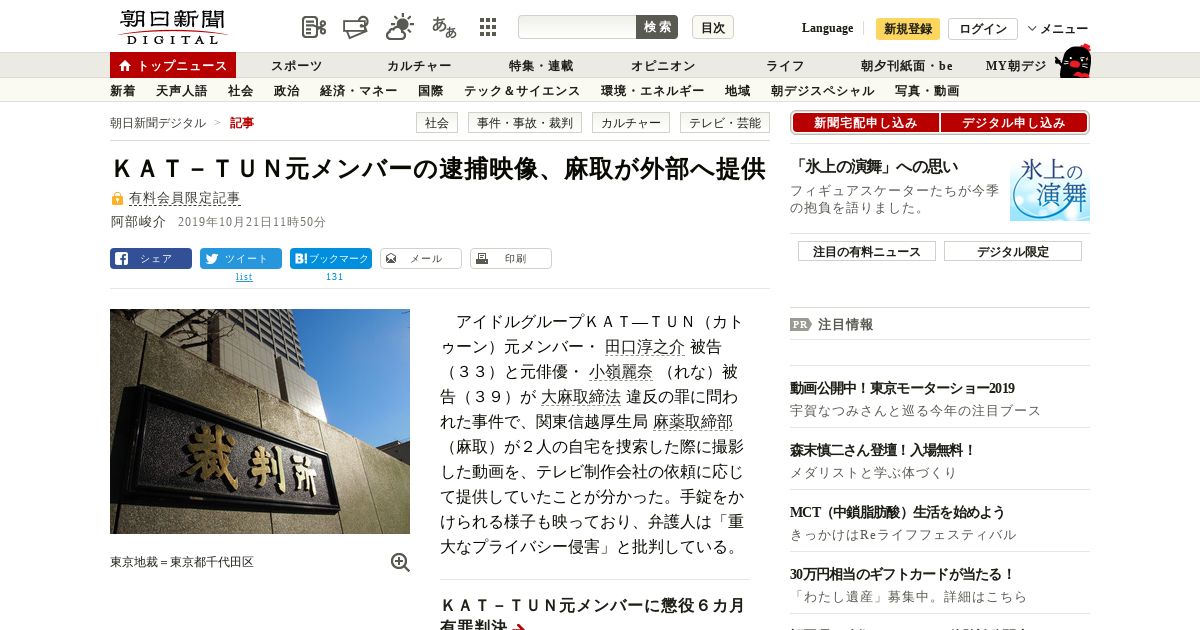Open the grid apps menu icon
The height and width of the screenshot is (630, 1200).
(488, 27)
